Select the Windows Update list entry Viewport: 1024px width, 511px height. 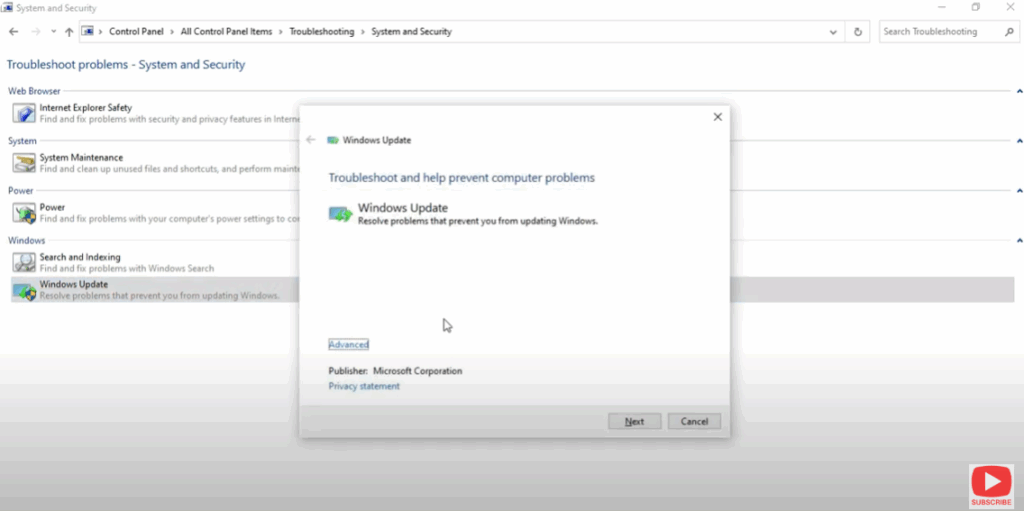coord(513,289)
